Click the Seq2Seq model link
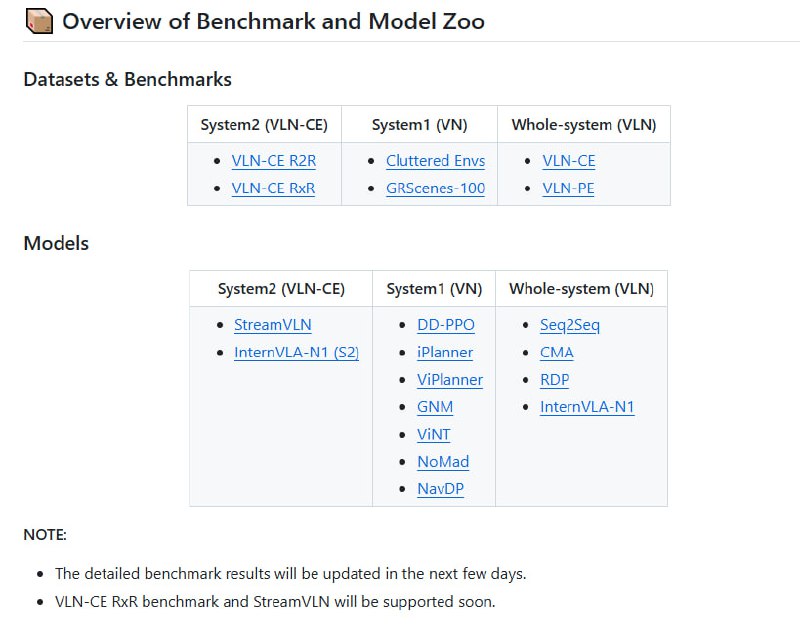The image size is (800, 628). pyautogui.click(x=570, y=325)
